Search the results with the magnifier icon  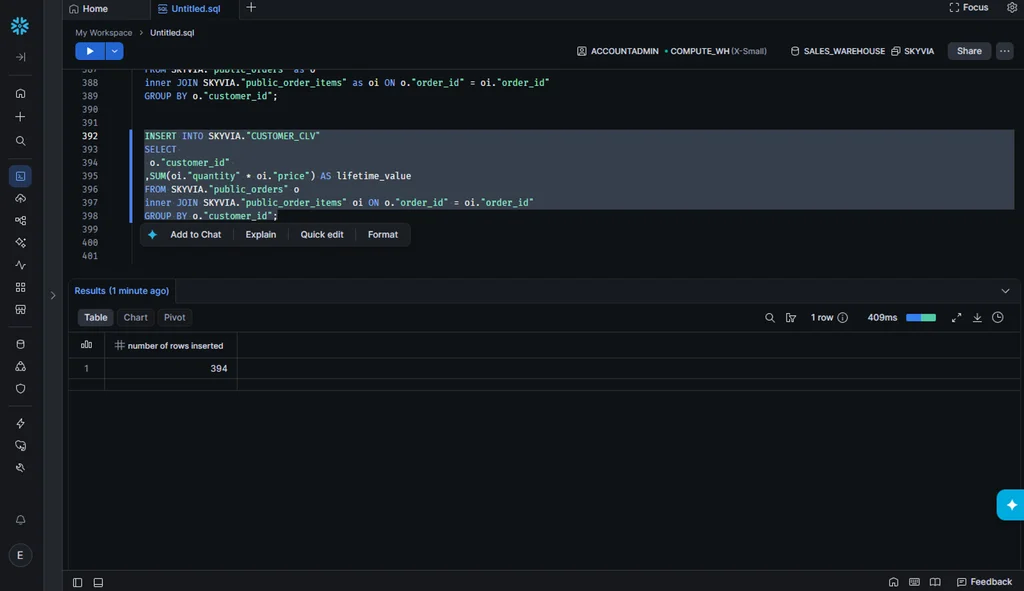[x=769, y=317]
